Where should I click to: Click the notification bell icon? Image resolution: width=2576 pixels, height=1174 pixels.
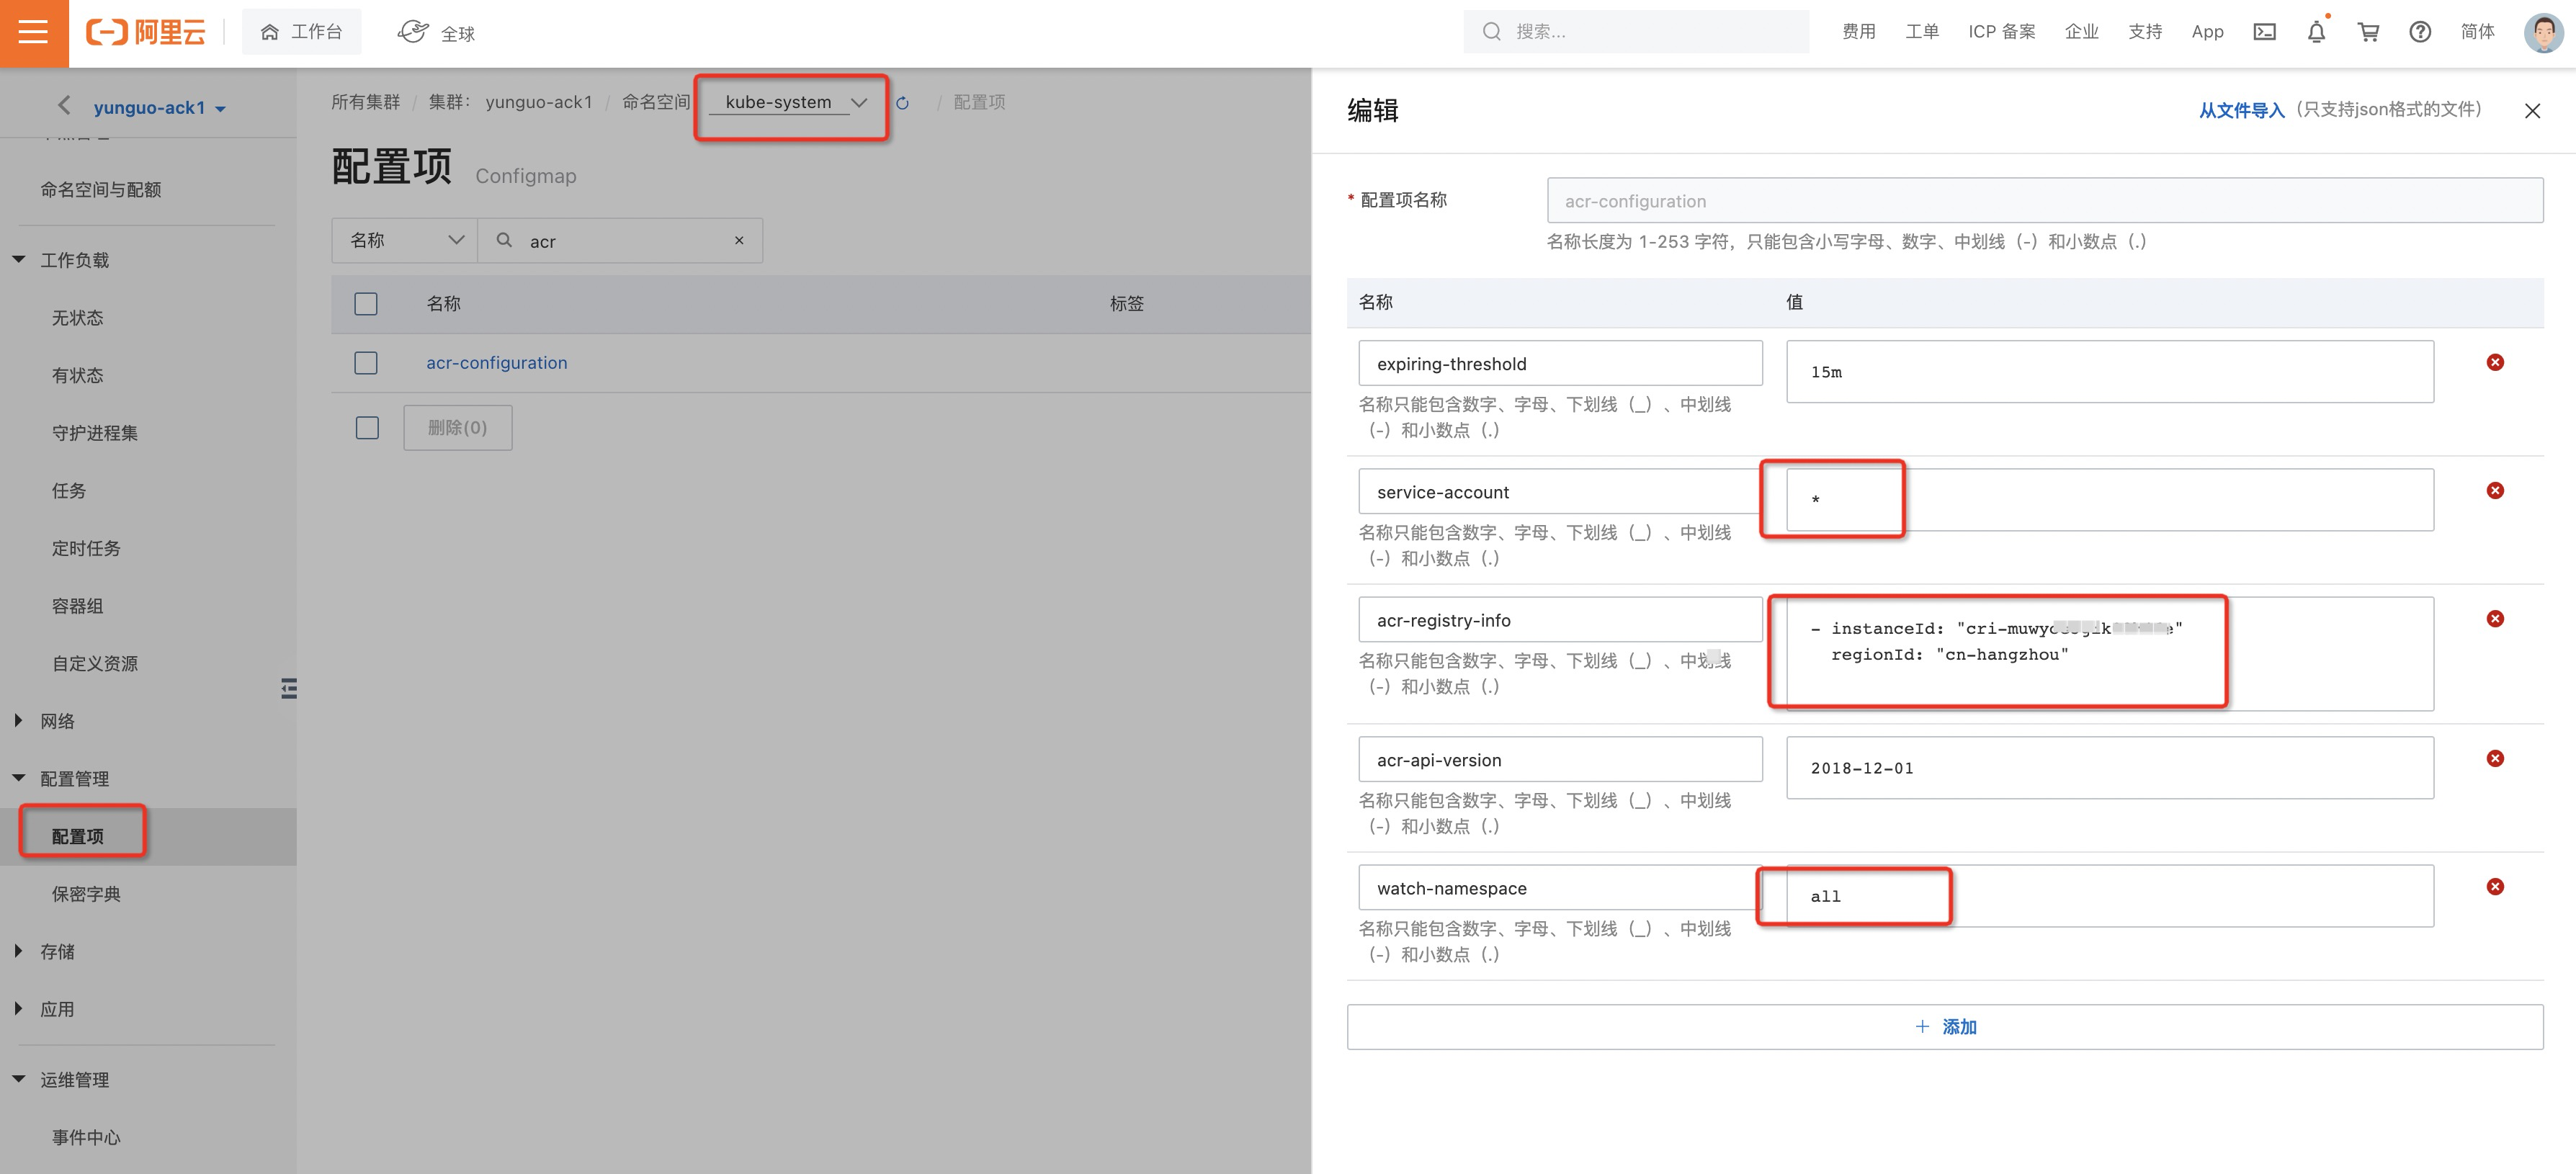click(2316, 32)
